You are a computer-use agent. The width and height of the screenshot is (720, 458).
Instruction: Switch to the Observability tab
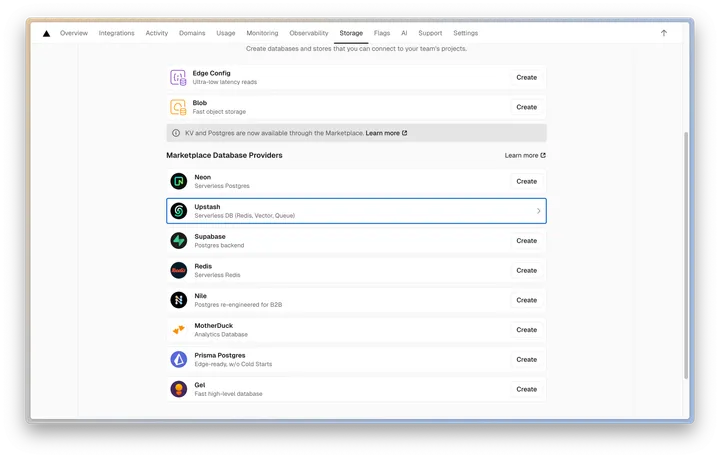[x=309, y=33]
